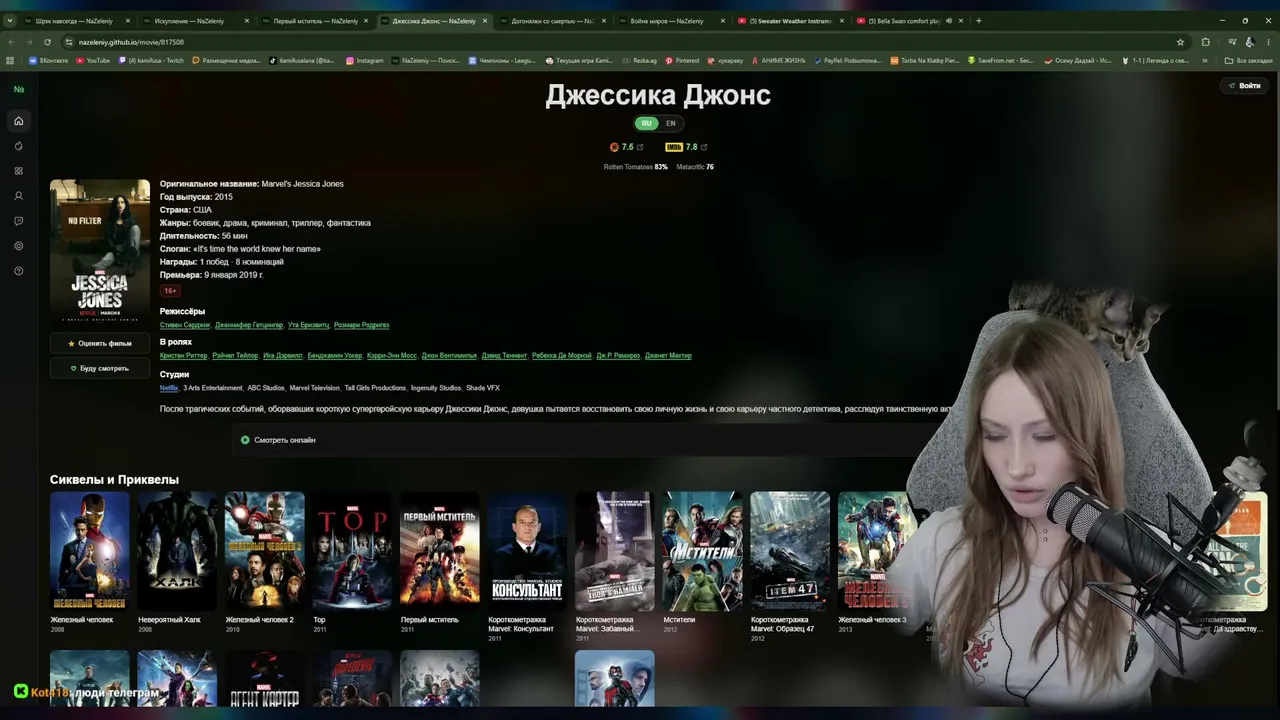
Task: Click the 16+ age rating badge
Action: click(x=170, y=291)
